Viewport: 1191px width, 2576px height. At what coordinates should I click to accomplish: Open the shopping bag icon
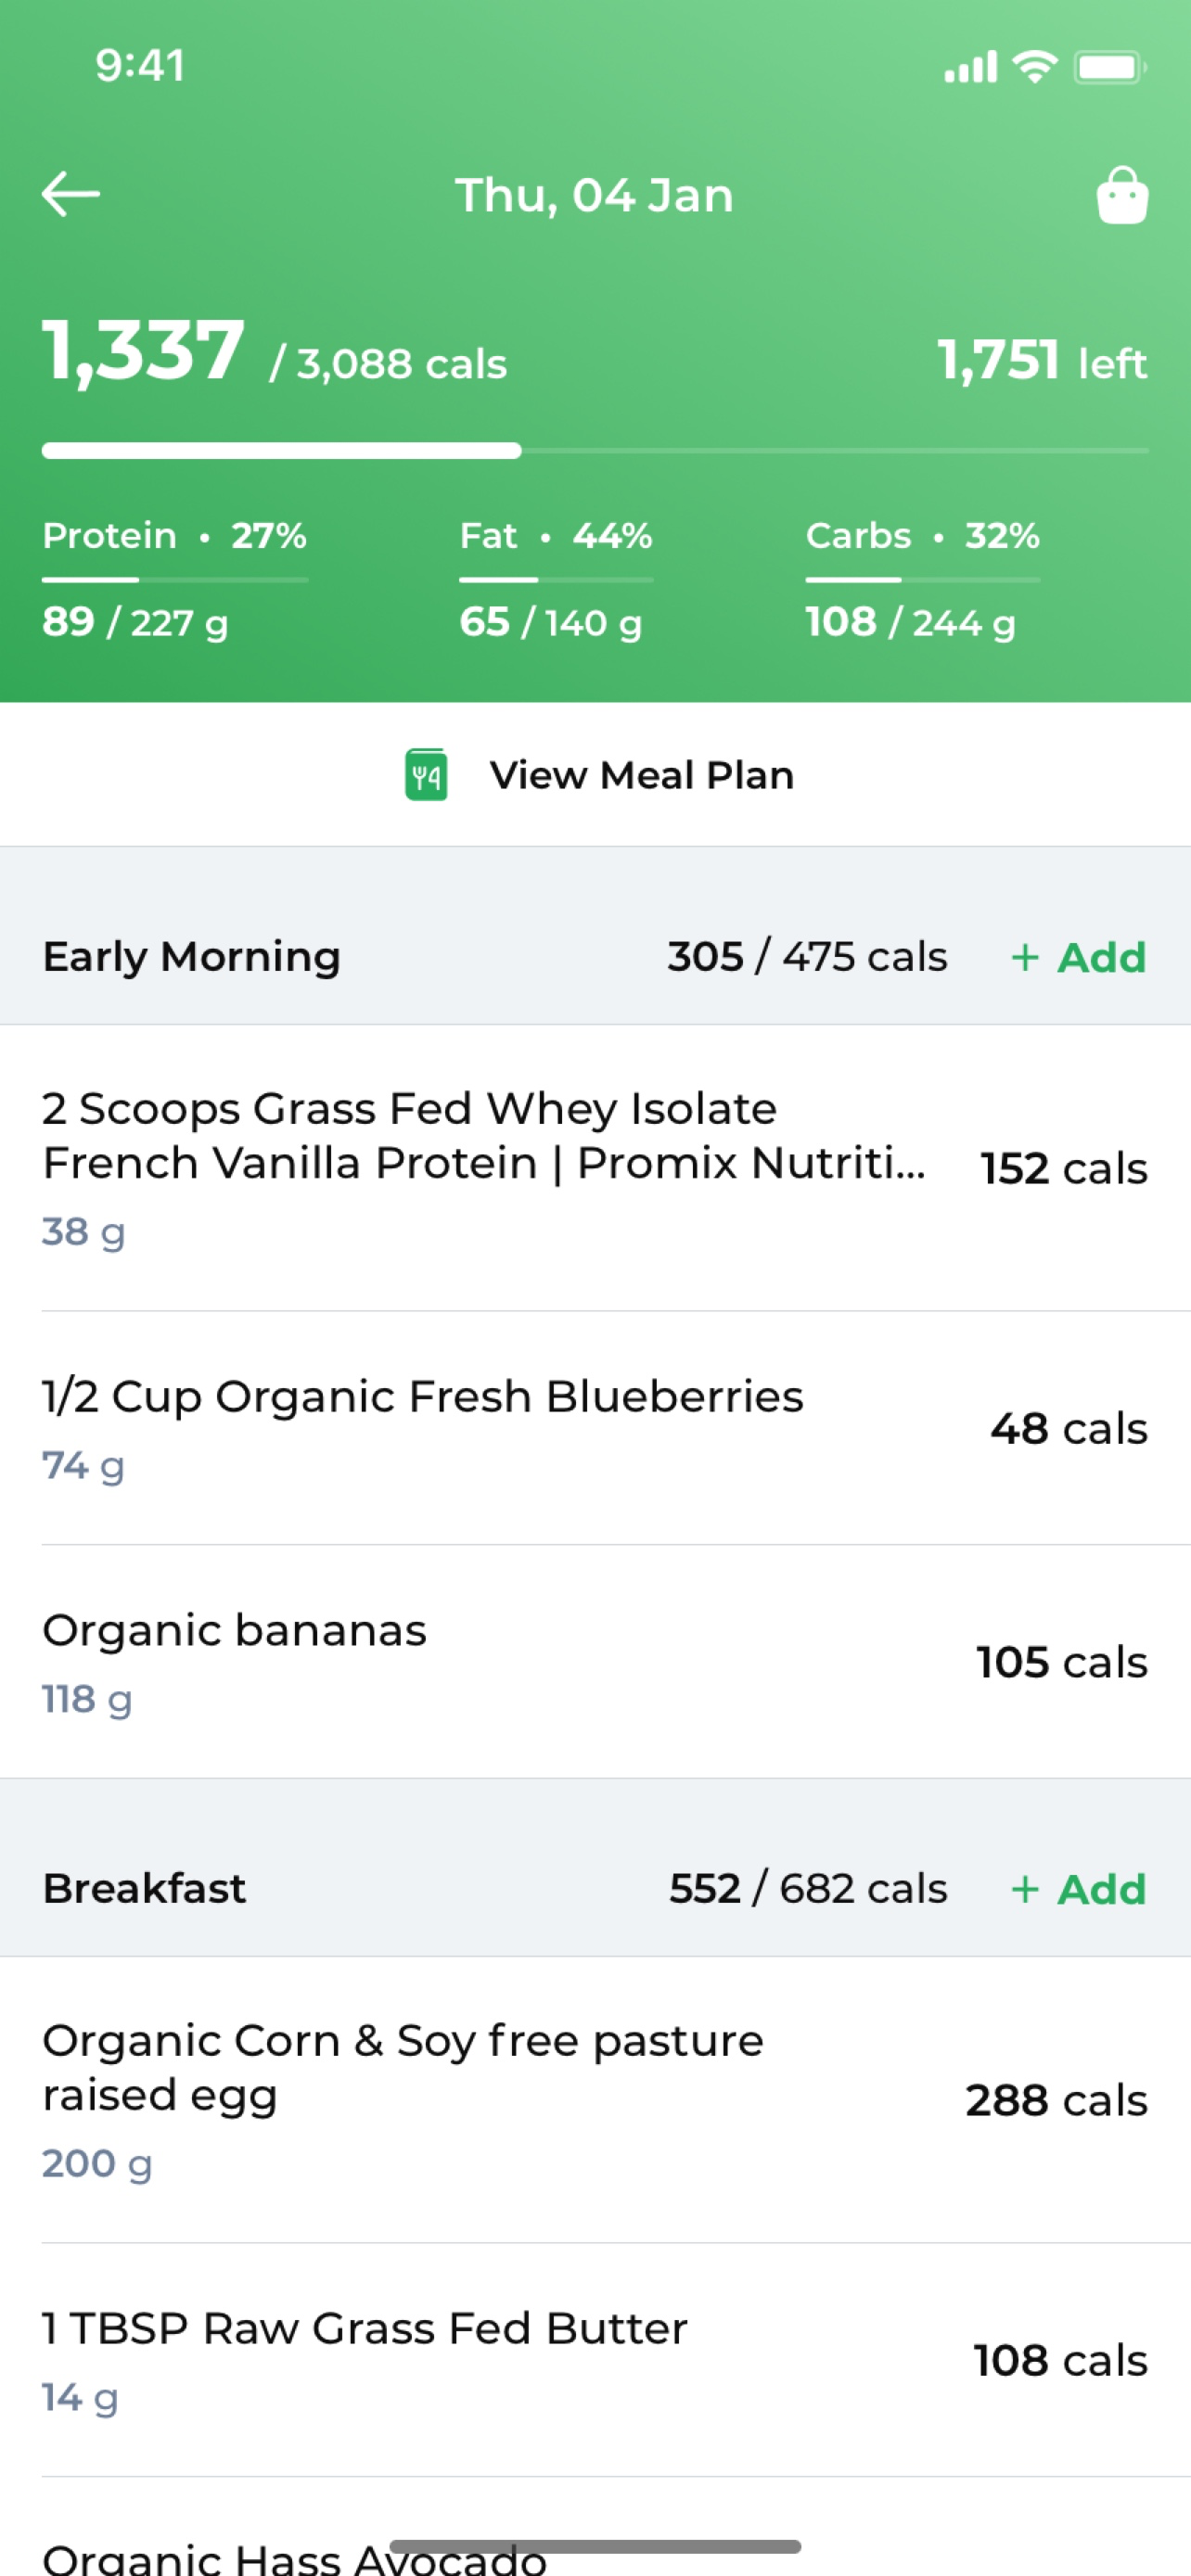[1122, 194]
